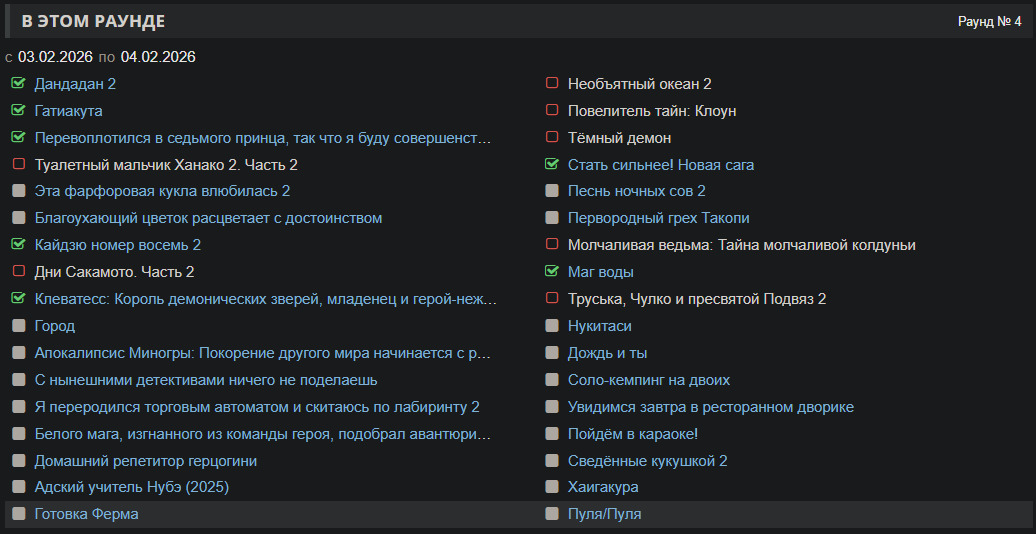Uncheck the Маг воды checkbox
The width and height of the screenshot is (1036, 534).
[552, 272]
